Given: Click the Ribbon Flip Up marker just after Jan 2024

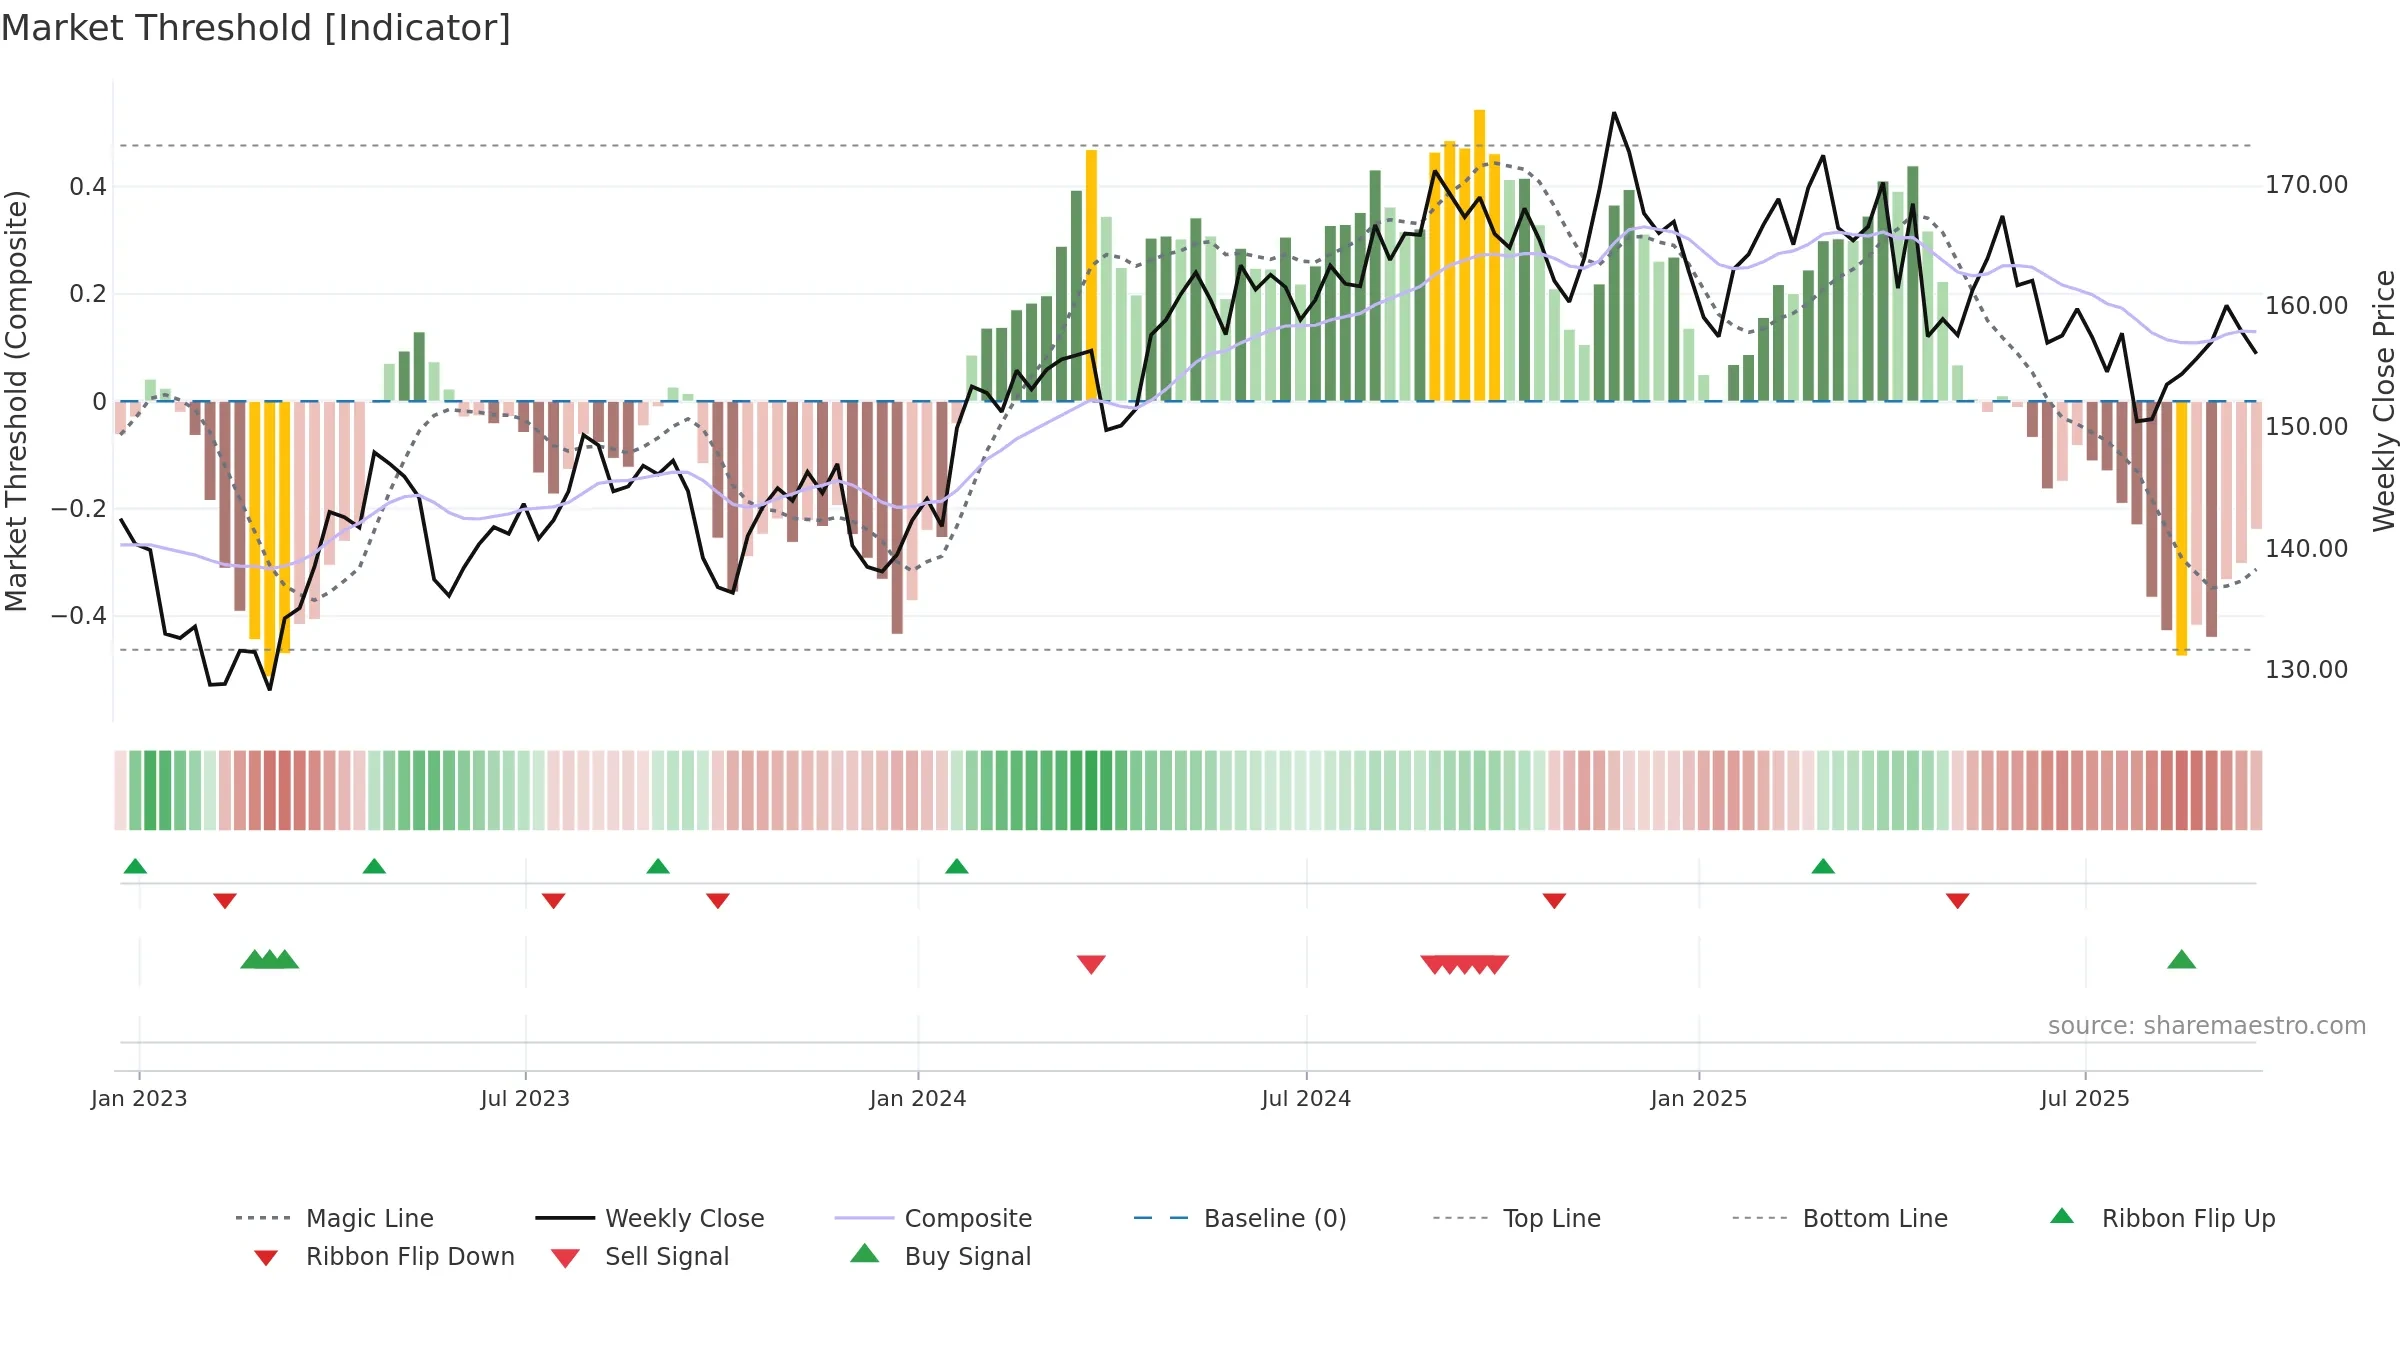Looking at the screenshot, I should point(957,866).
